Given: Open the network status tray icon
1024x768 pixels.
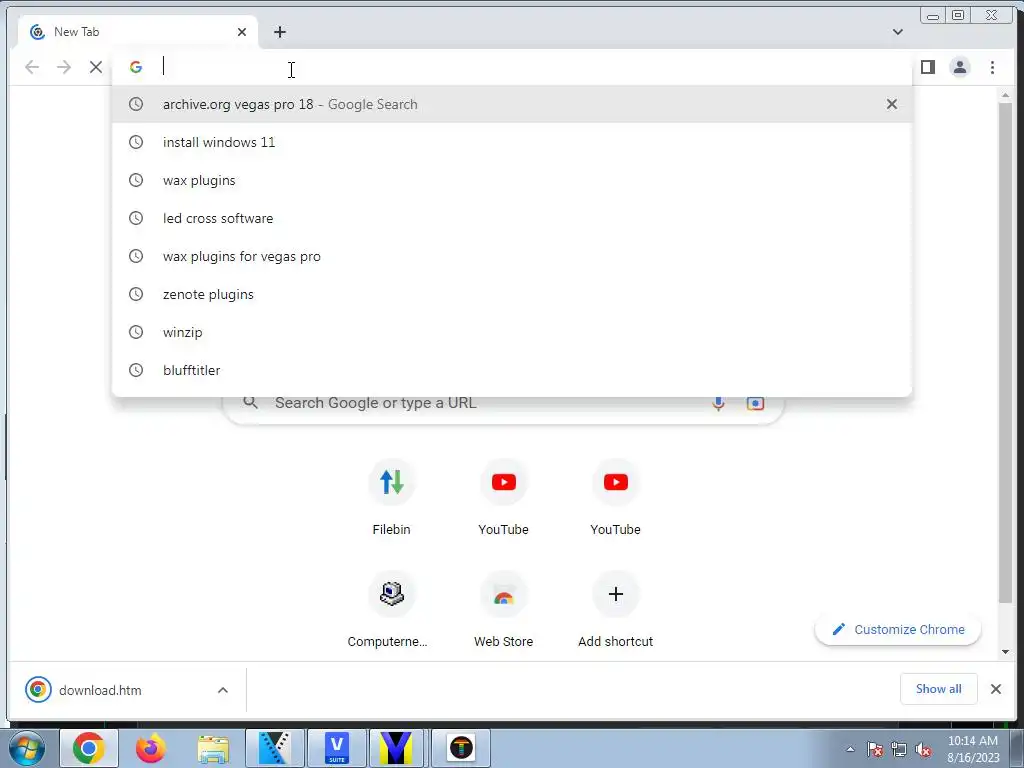Looking at the screenshot, I should 899,750.
